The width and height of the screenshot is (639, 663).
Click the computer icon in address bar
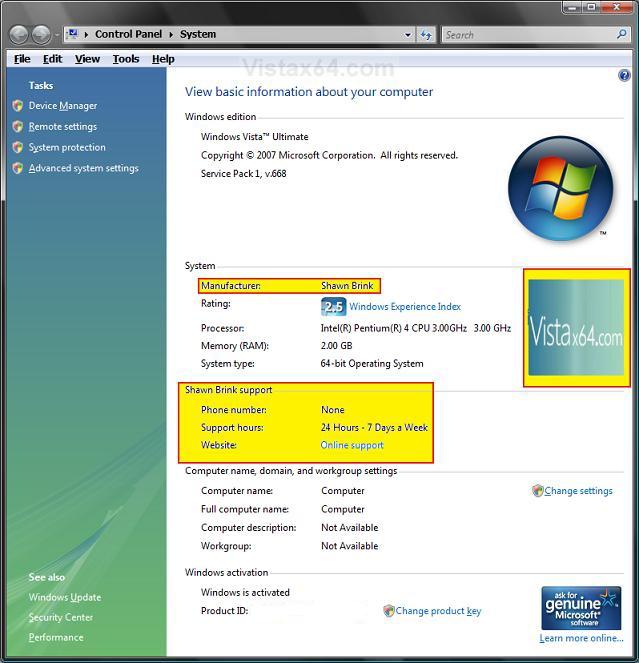(x=73, y=34)
